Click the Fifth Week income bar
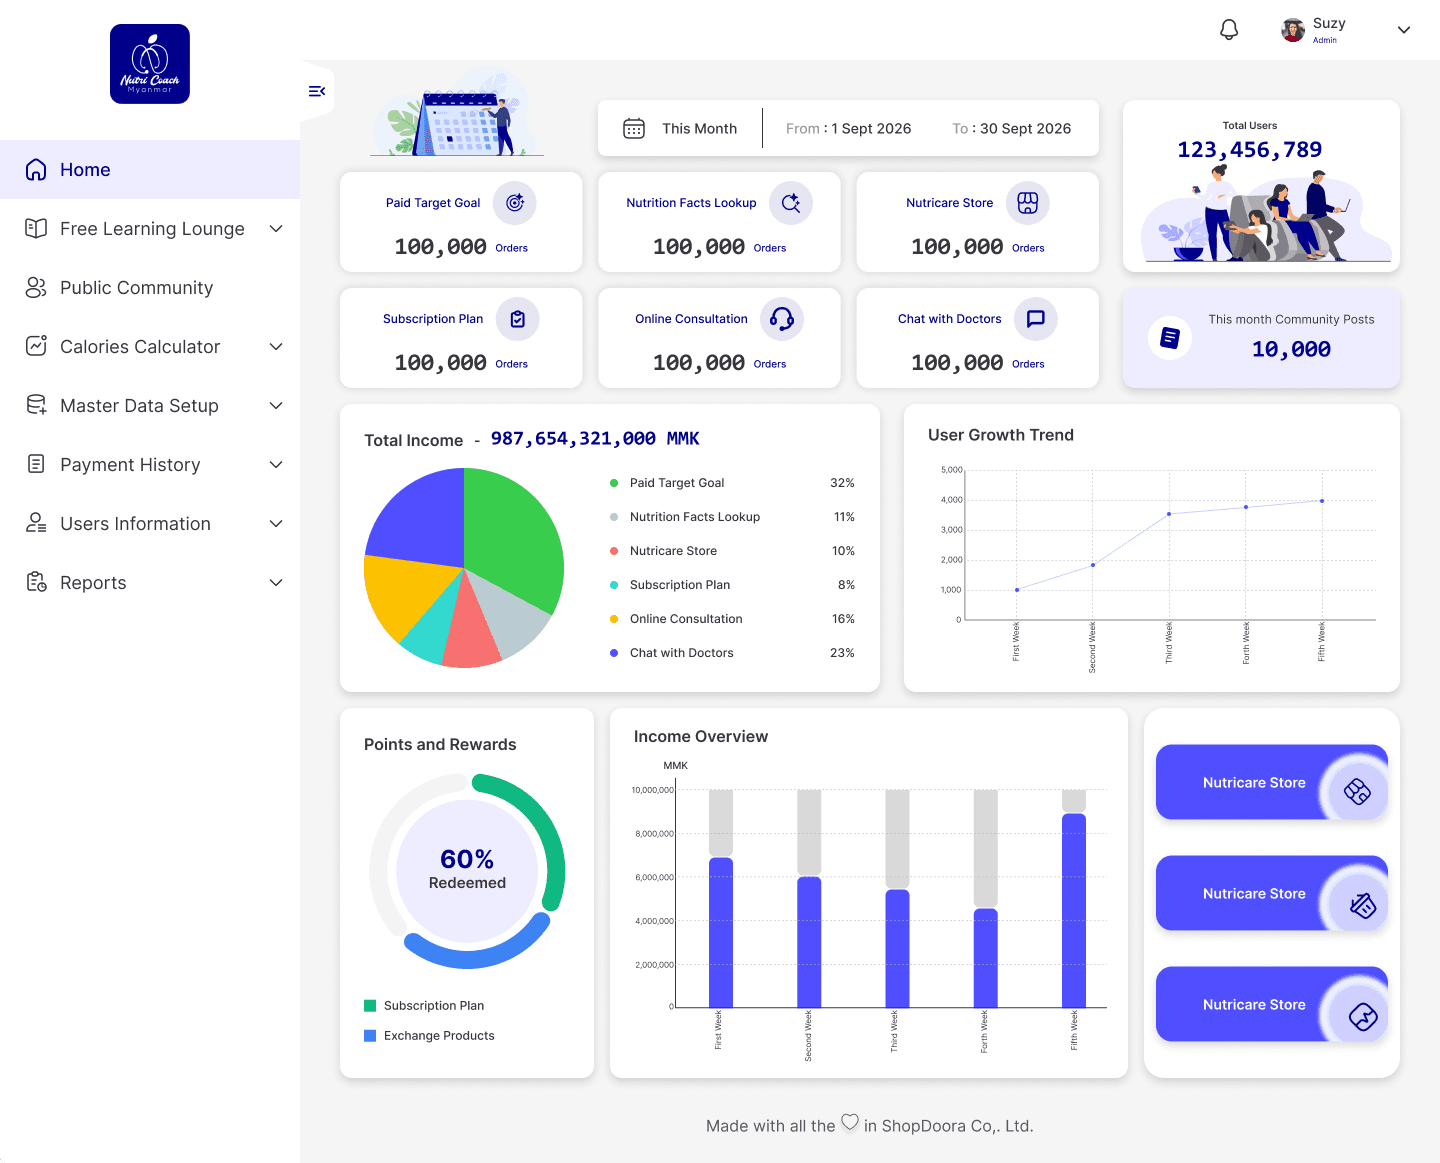Screen dimensions: 1440x1163 point(1074,910)
